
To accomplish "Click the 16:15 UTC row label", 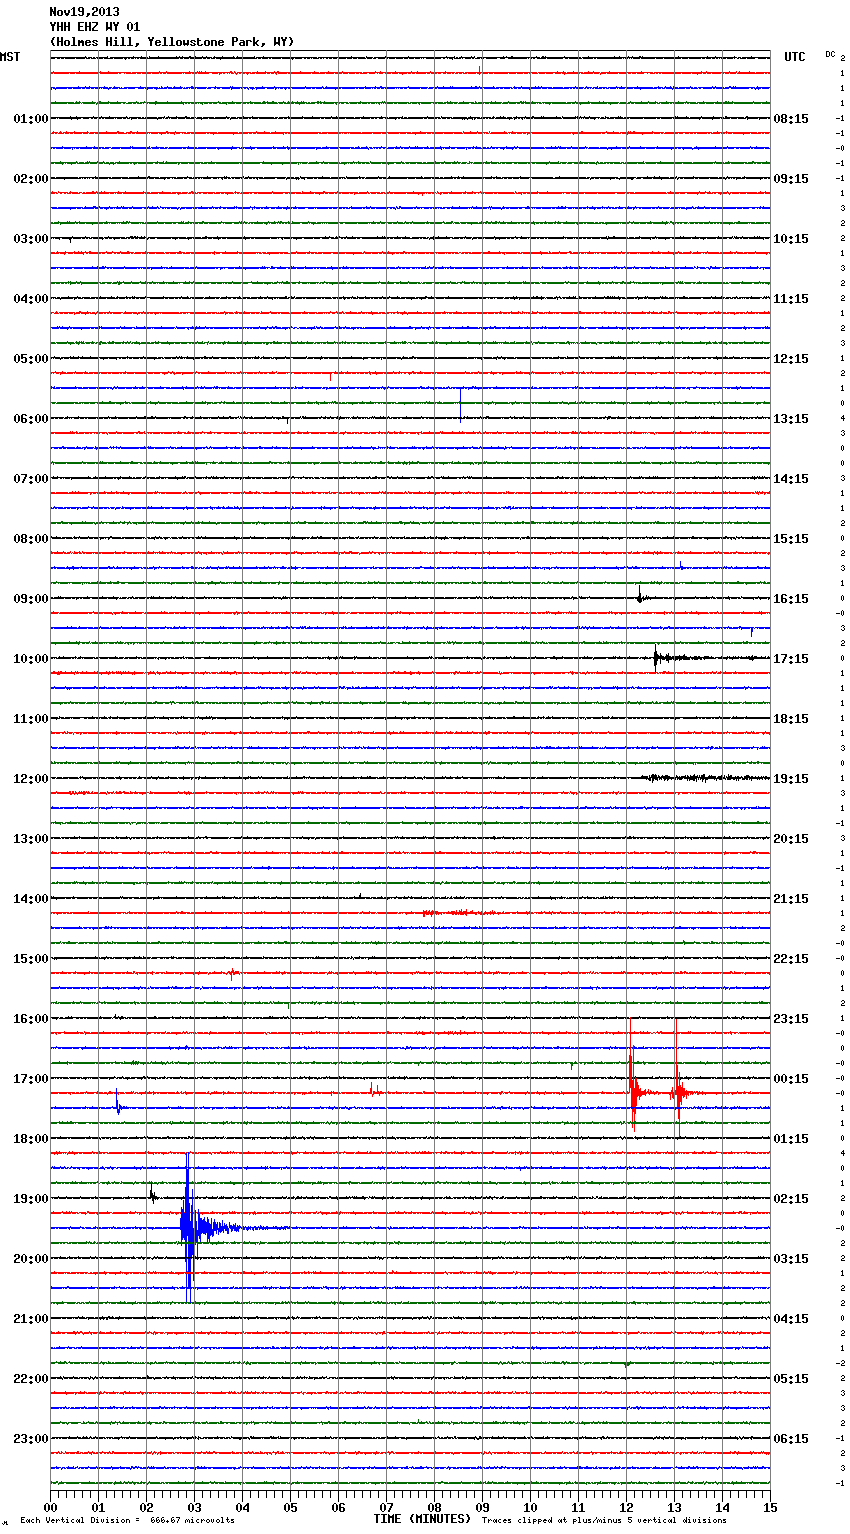I will pos(791,599).
